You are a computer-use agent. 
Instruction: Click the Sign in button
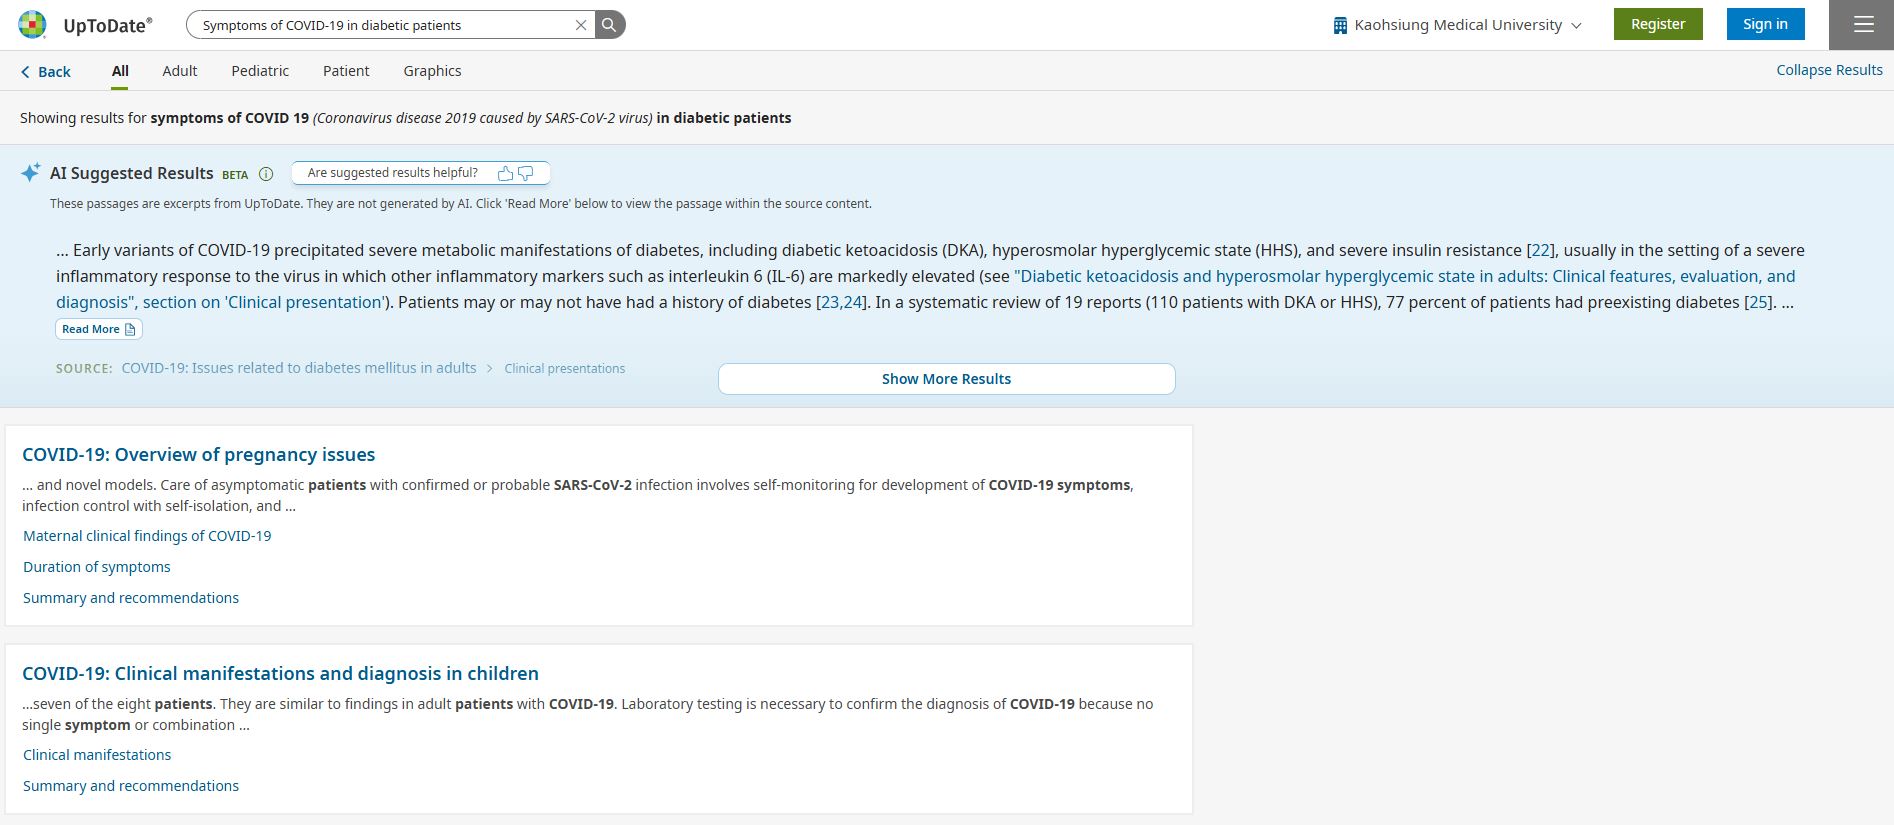(x=1765, y=24)
